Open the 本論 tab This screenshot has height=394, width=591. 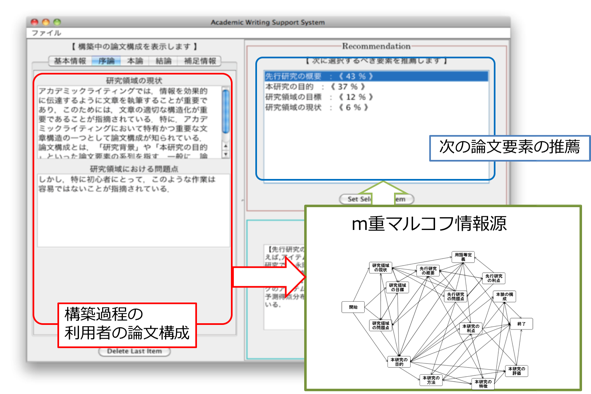point(135,61)
